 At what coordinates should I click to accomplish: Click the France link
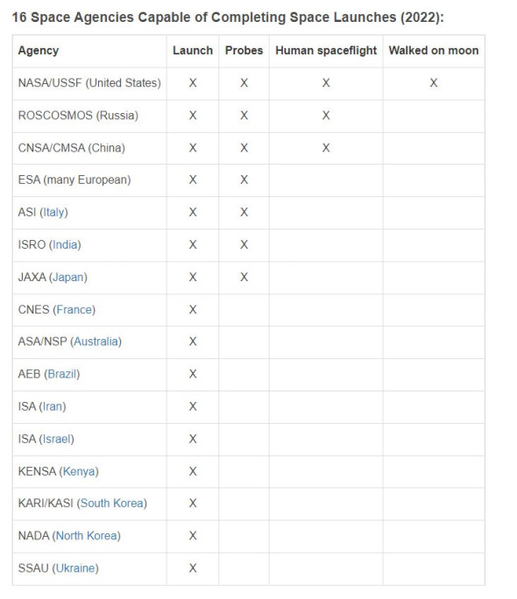click(x=74, y=309)
